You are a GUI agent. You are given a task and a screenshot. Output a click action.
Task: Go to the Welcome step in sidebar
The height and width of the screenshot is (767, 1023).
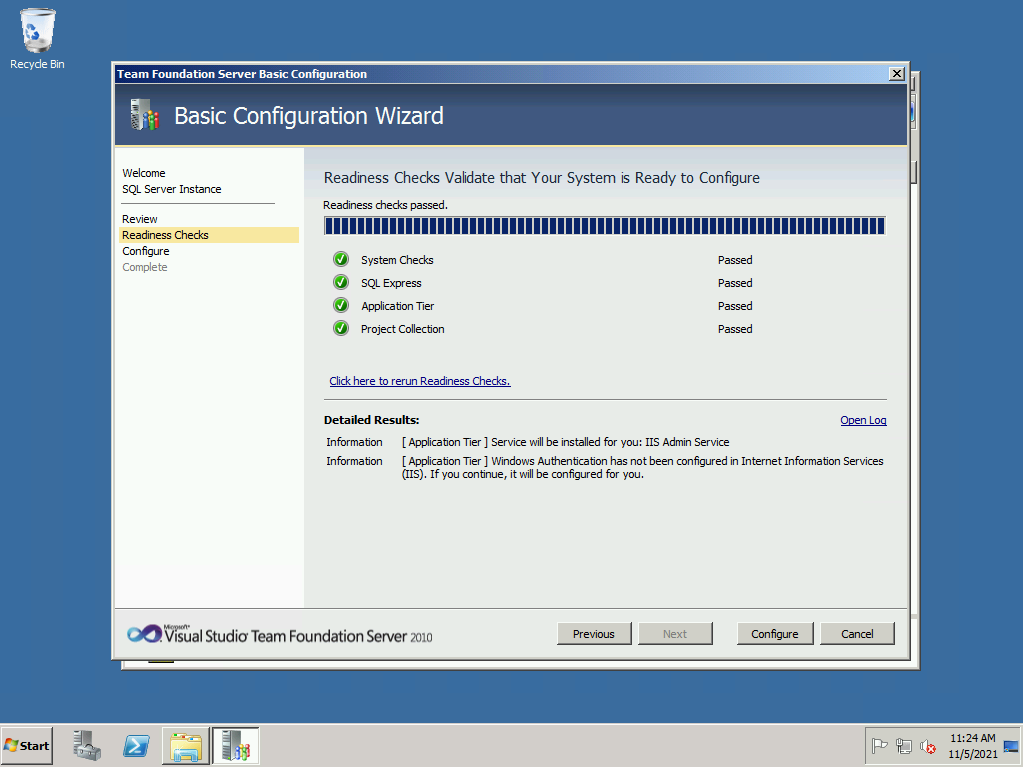(144, 173)
